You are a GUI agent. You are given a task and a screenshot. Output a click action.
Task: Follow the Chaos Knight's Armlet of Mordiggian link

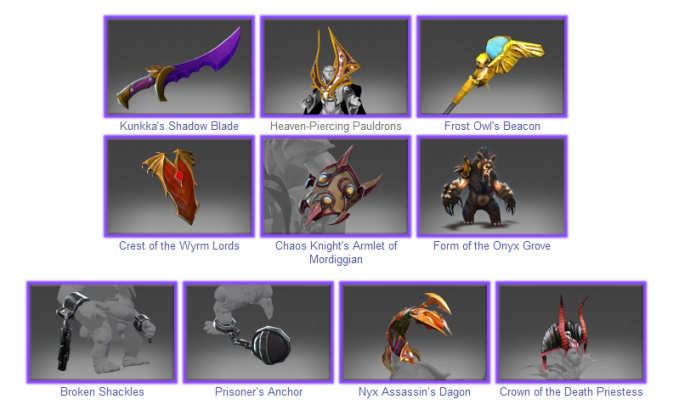[x=336, y=252]
